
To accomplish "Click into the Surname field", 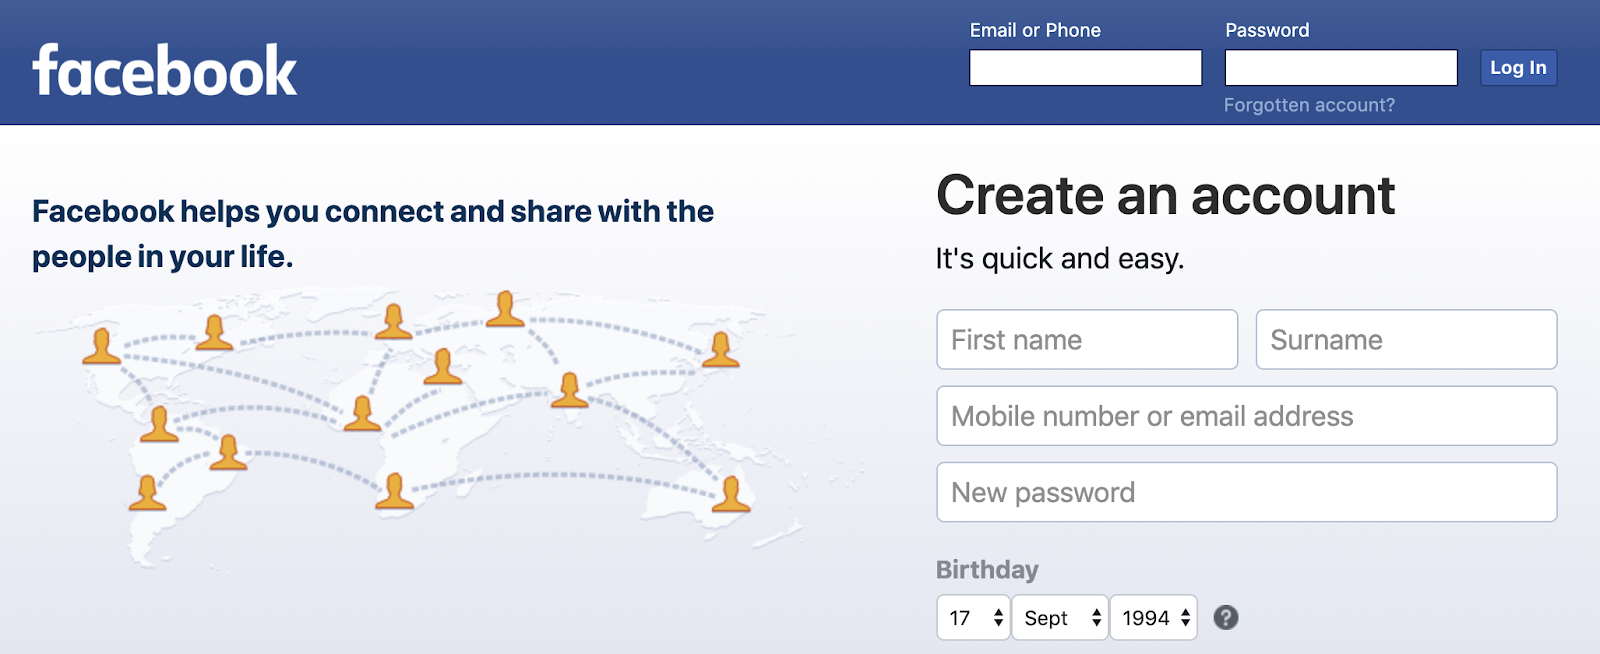I will [x=1406, y=340].
